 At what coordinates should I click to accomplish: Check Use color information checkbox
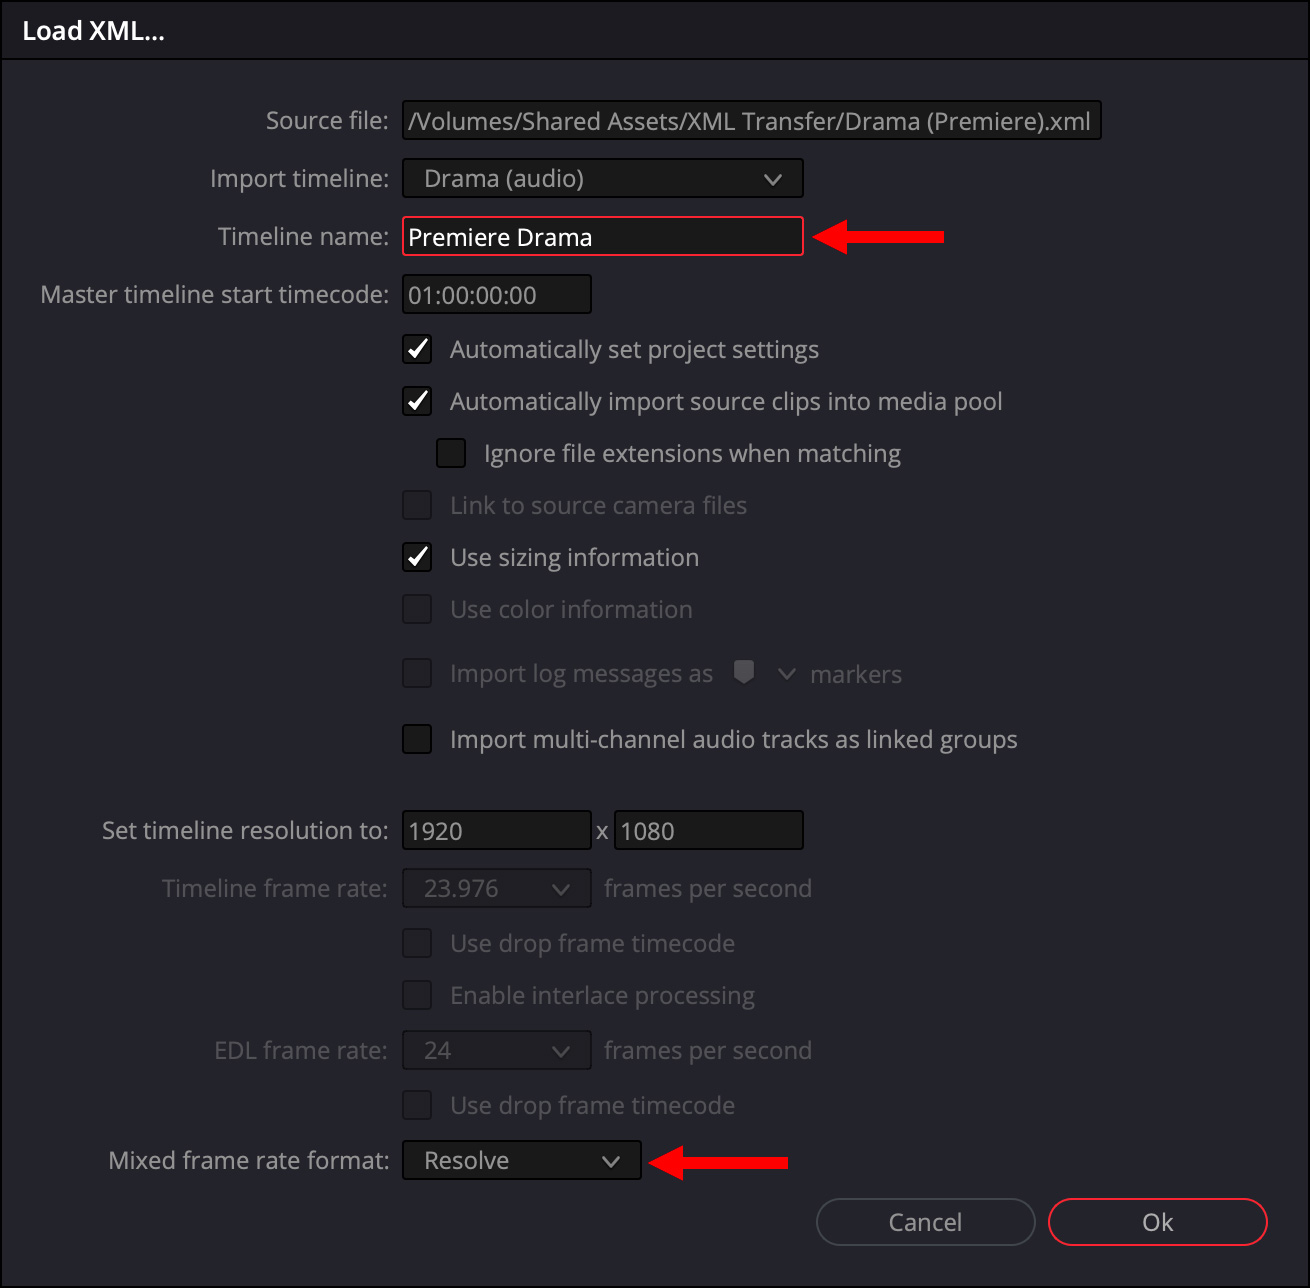click(x=417, y=609)
